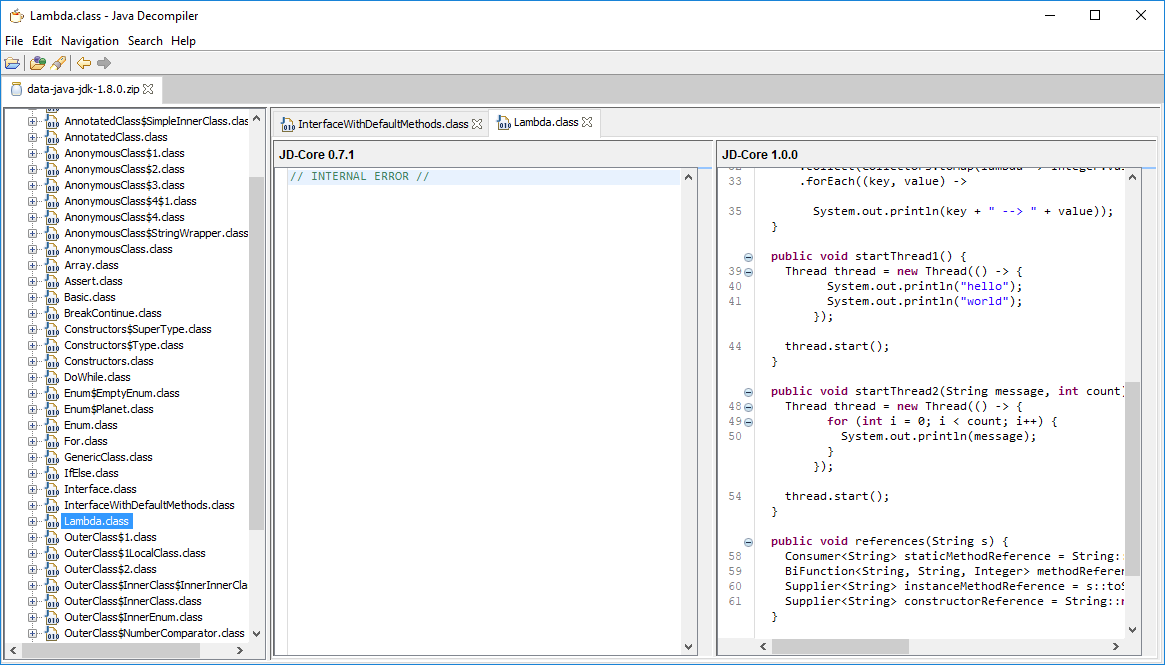
Task: Click the Backward navigation arrow
Action: pyautogui.click(x=84, y=63)
